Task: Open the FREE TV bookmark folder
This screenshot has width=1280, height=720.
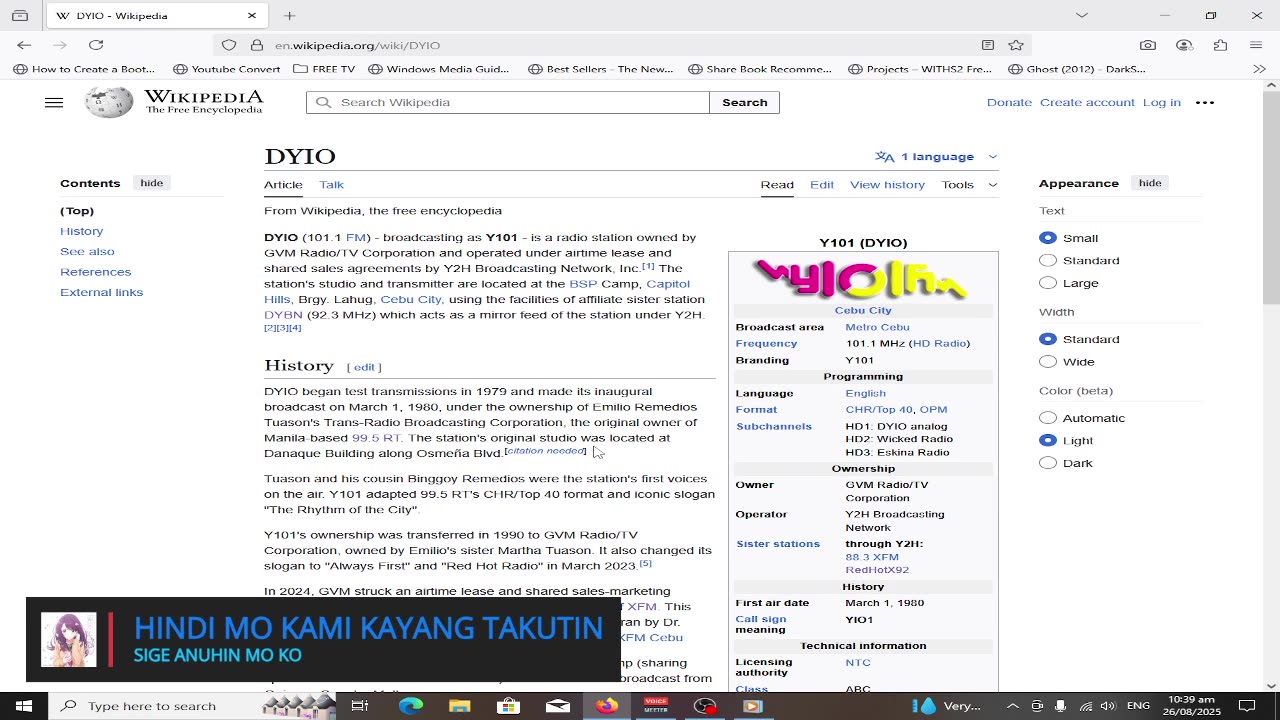Action: 324,69
